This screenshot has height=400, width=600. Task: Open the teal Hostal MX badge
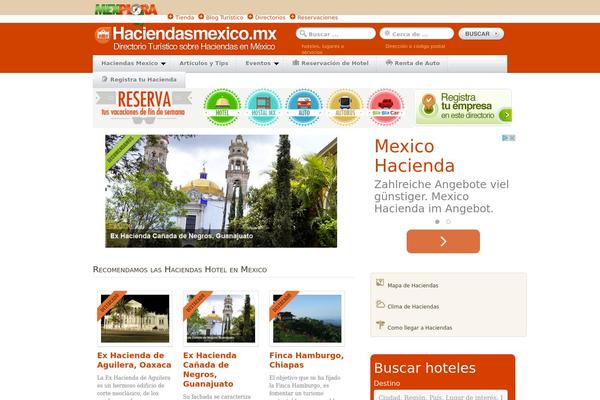pyautogui.click(x=263, y=107)
